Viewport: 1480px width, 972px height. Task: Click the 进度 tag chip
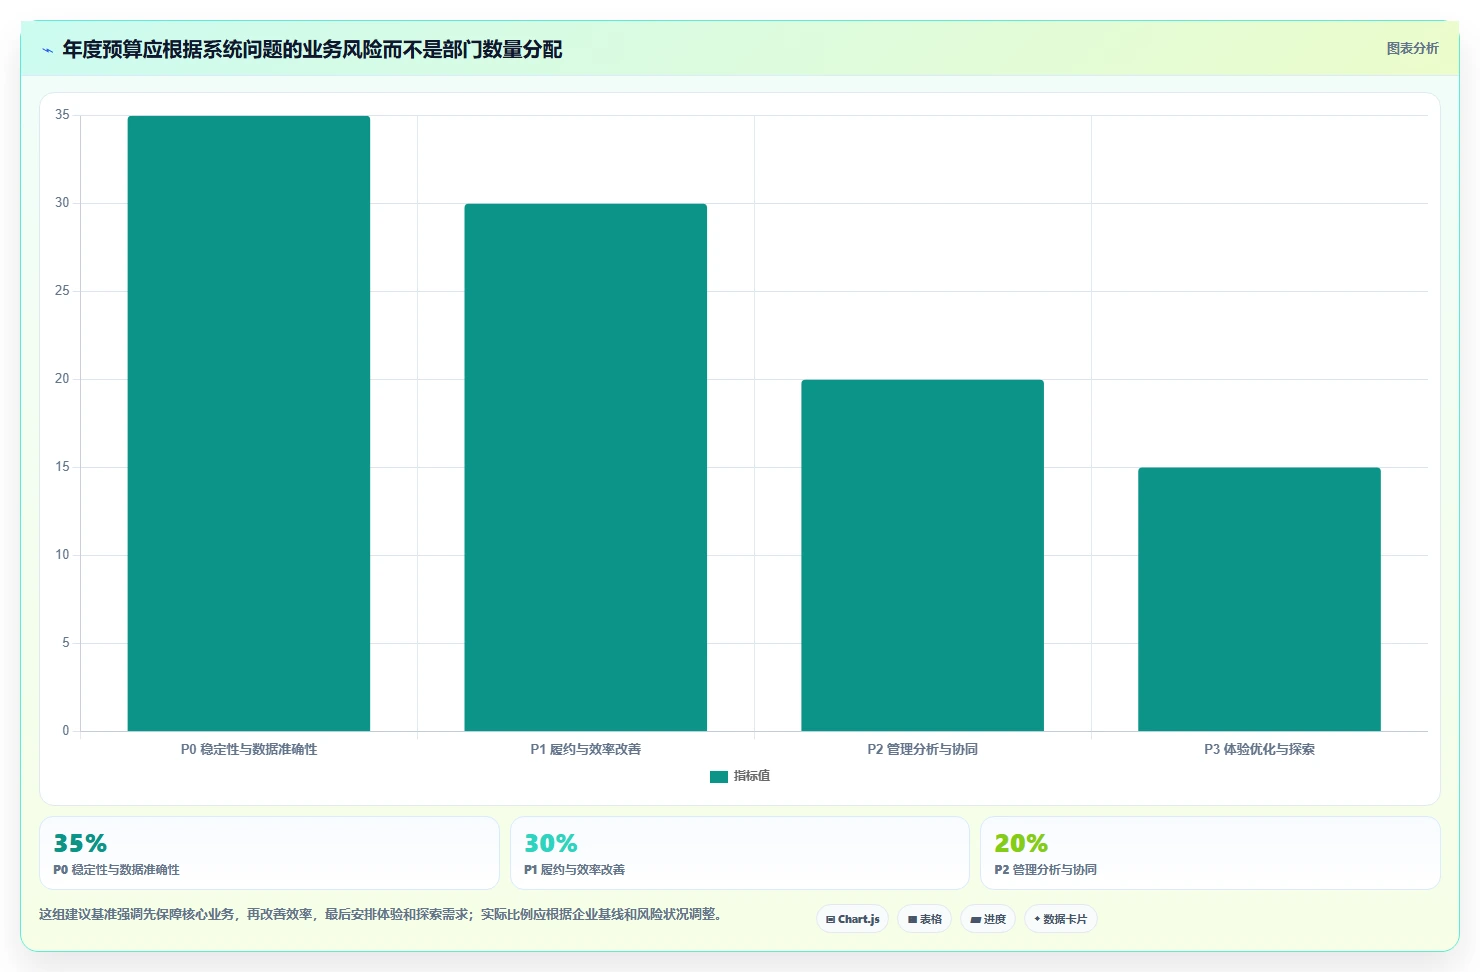pyautogui.click(x=988, y=919)
